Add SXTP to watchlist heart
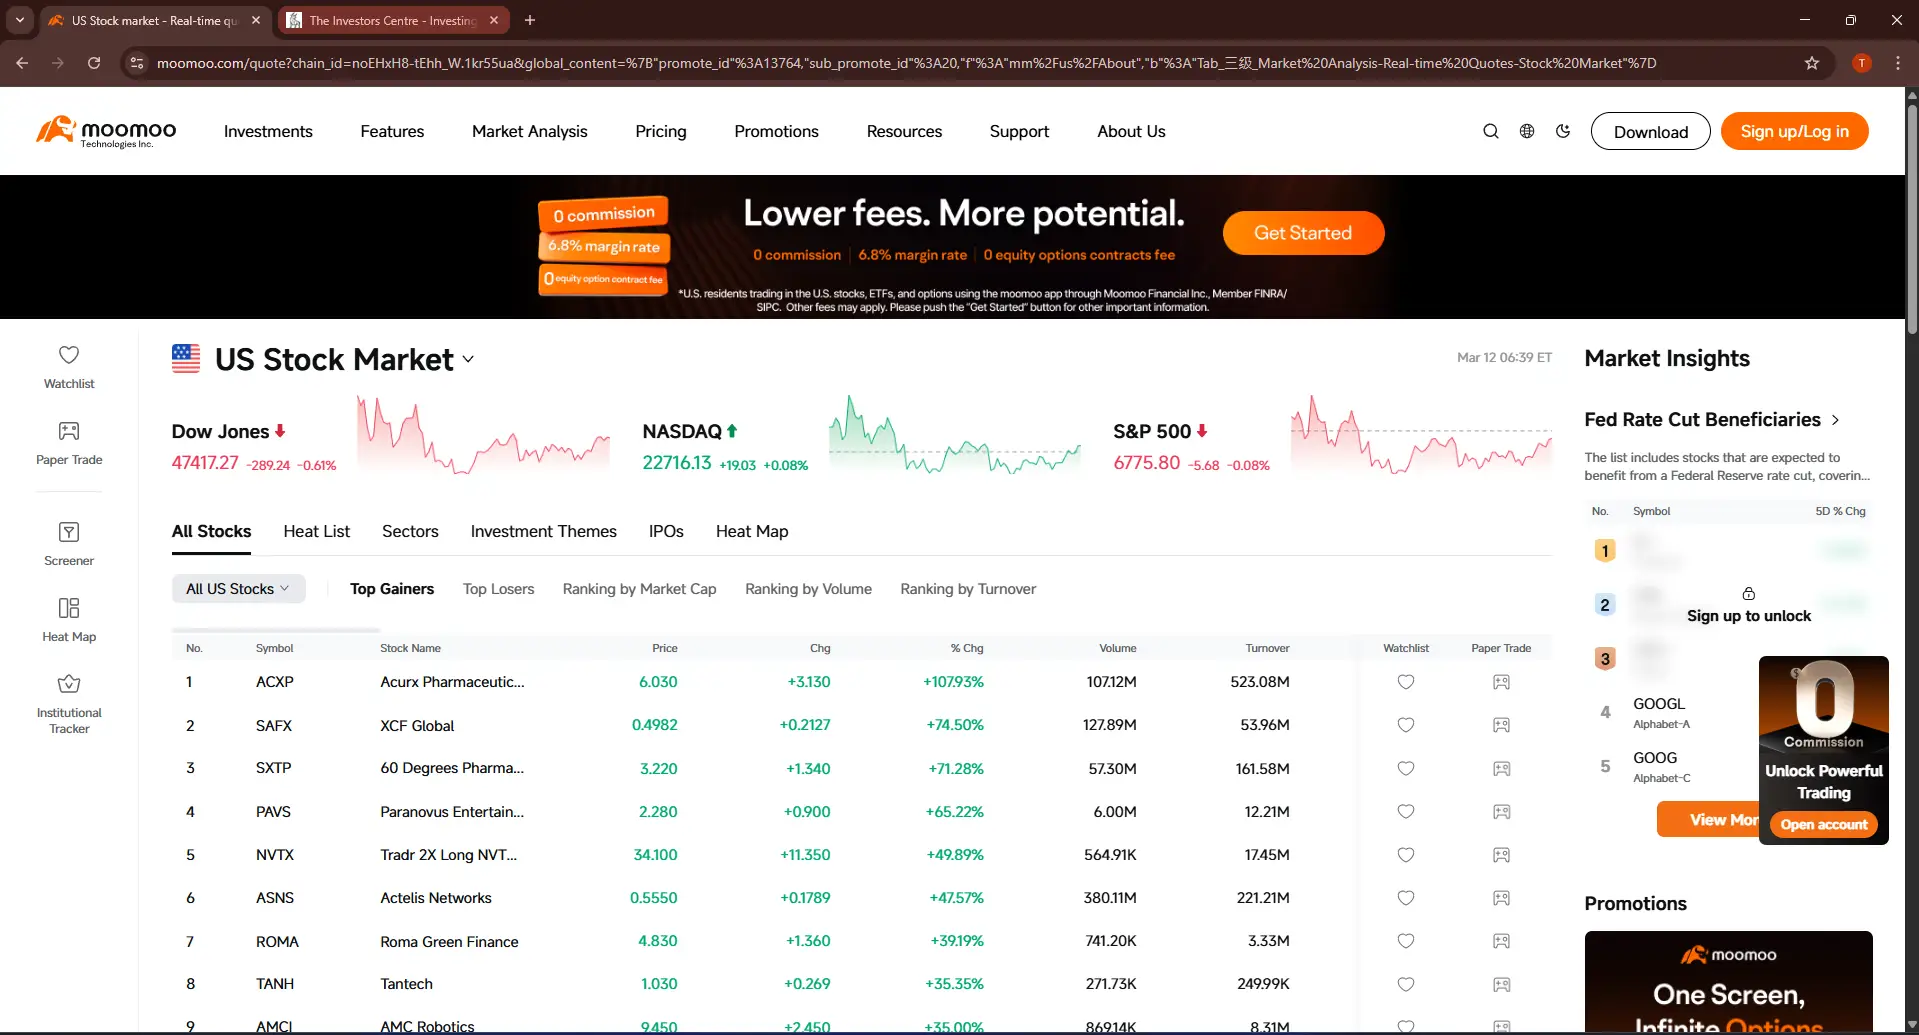Image resolution: width=1919 pixels, height=1035 pixels. click(x=1405, y=769)
